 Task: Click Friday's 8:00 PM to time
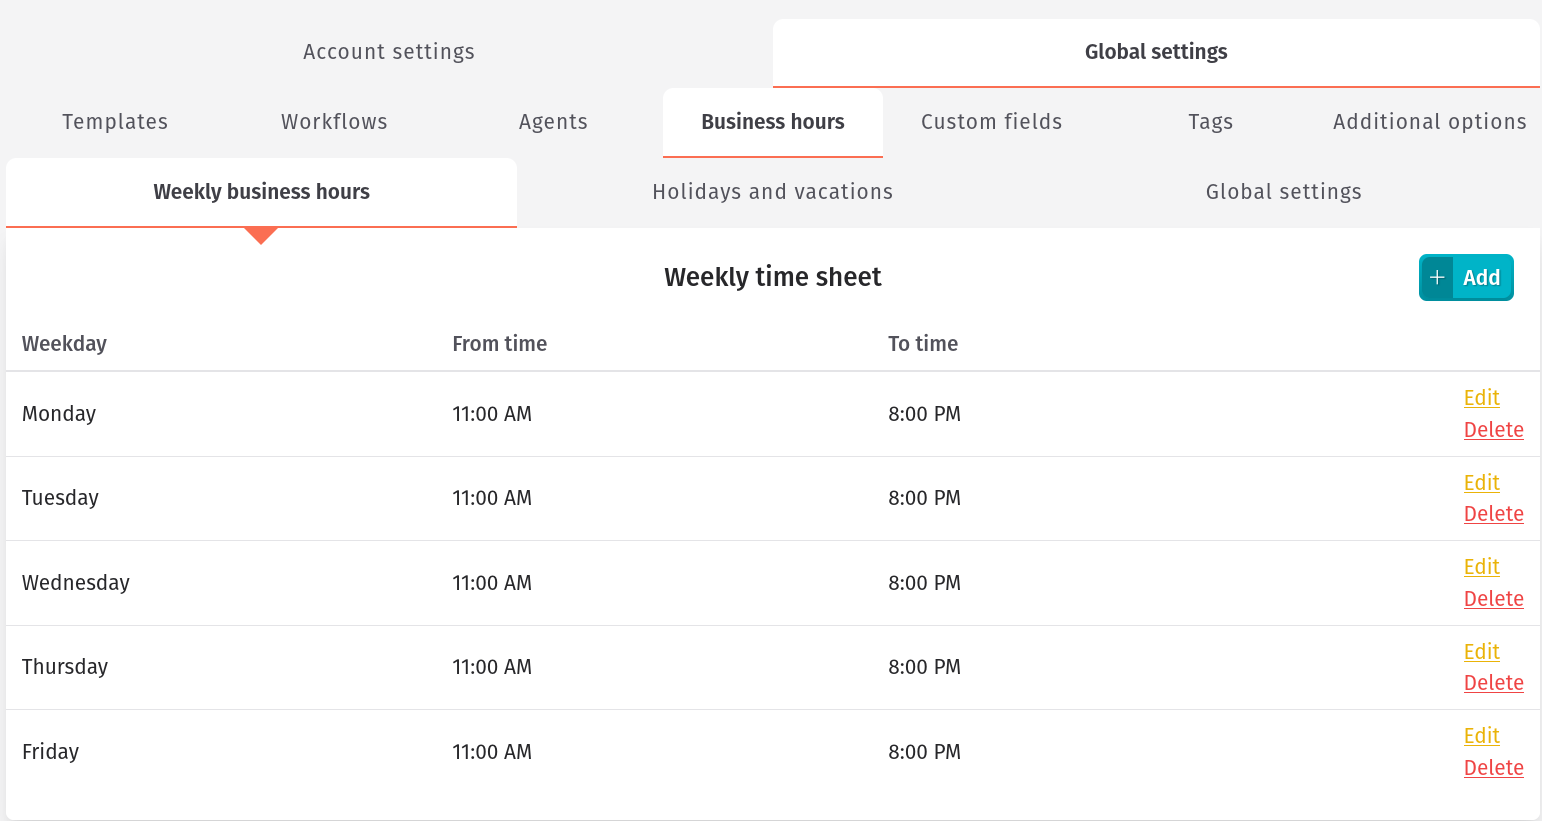coord(924,752)
